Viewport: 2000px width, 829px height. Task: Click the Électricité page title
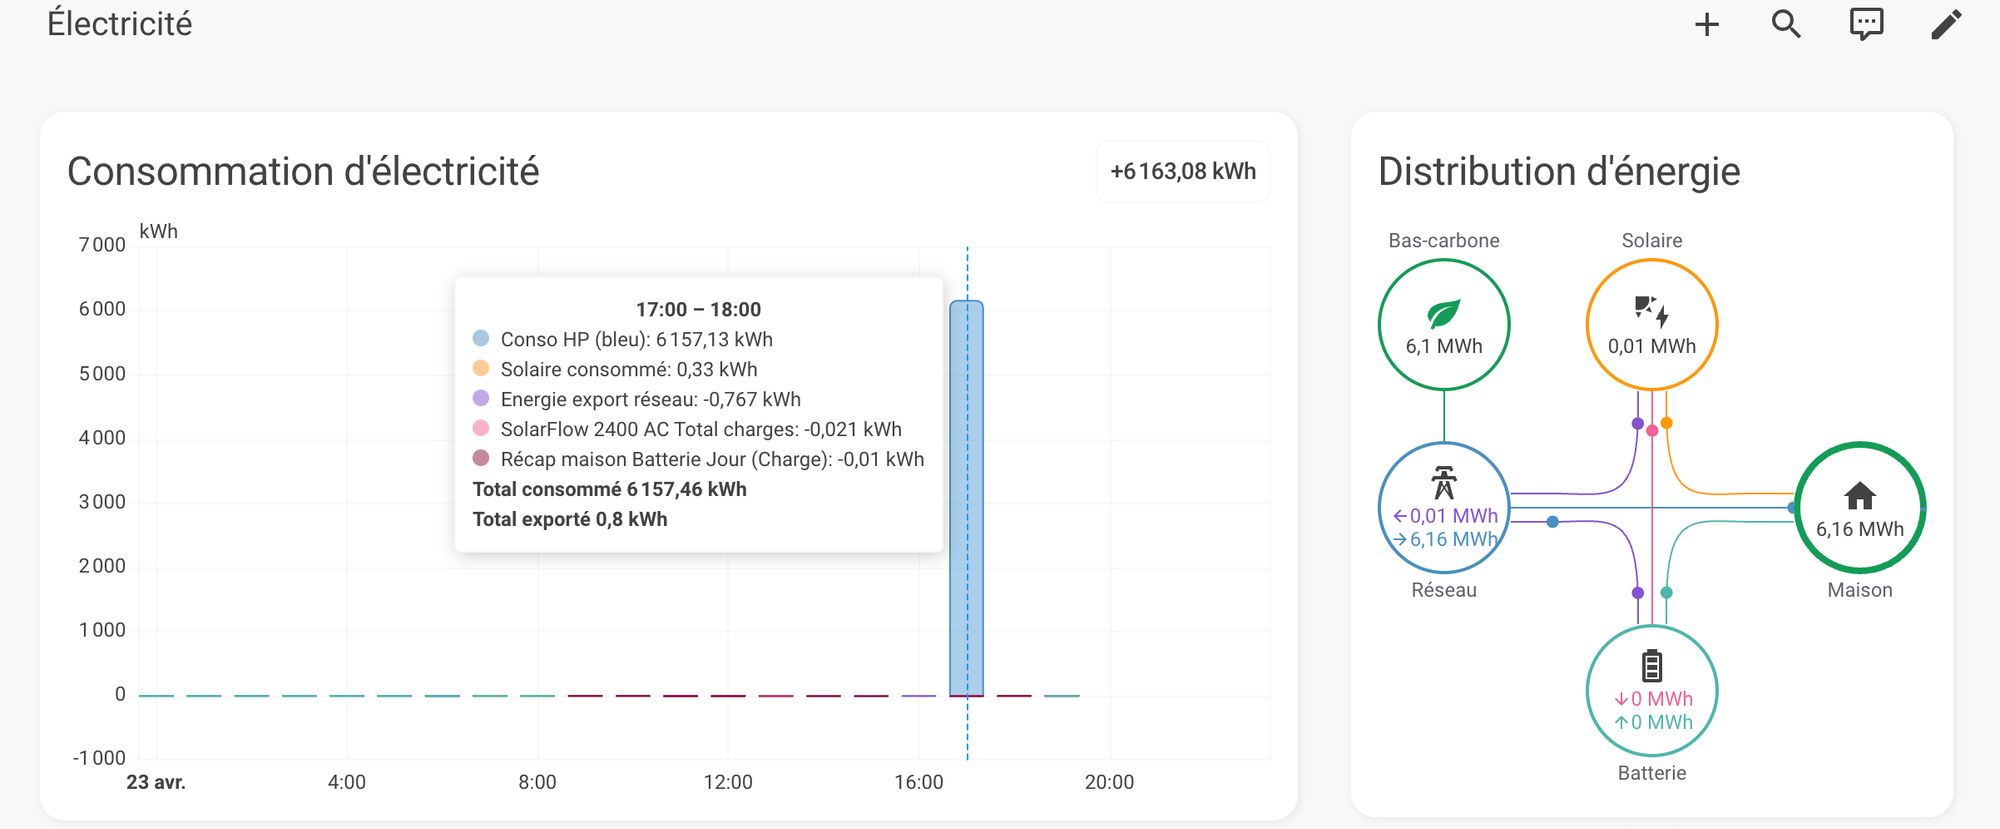pos(120,24)
